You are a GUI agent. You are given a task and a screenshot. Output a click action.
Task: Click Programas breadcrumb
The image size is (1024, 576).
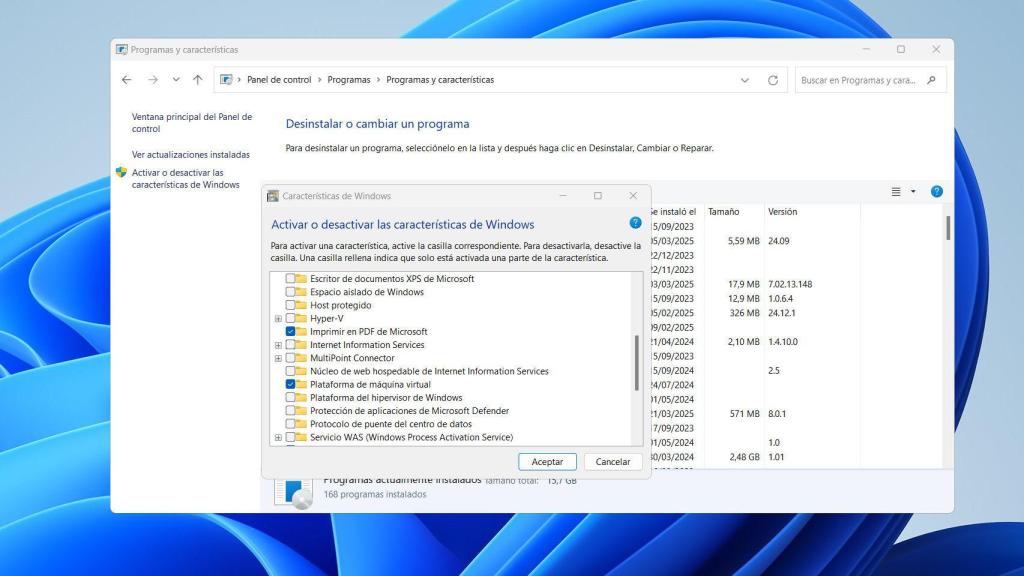(349, 80)
